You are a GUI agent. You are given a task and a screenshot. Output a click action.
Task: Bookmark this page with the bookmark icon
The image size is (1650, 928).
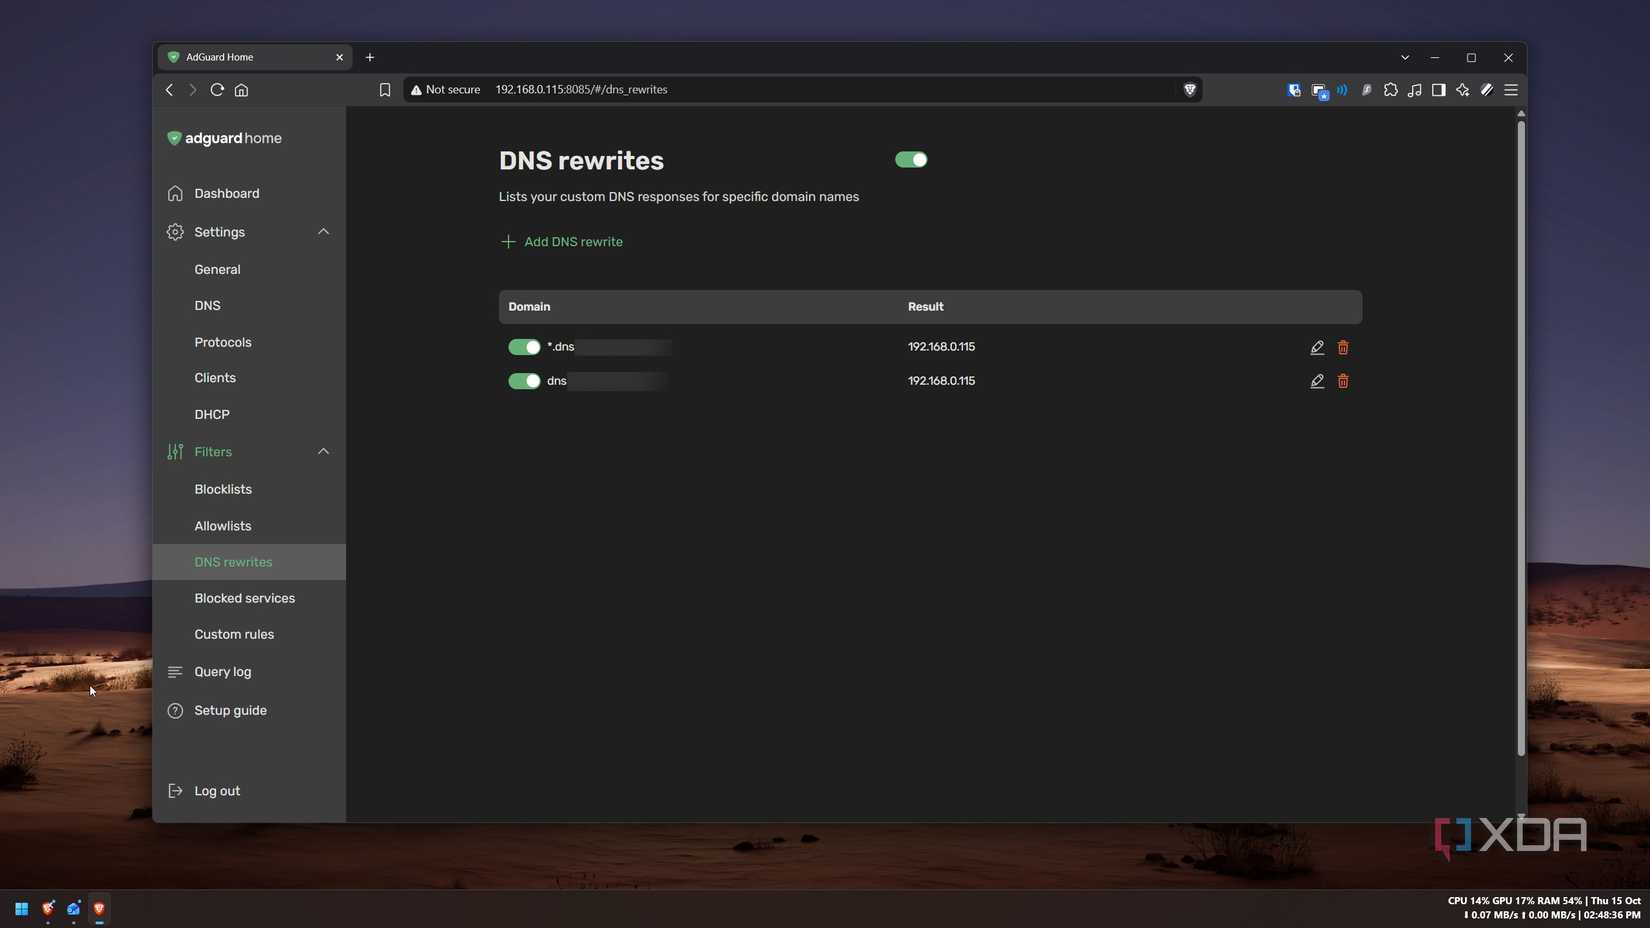point(385,90)
